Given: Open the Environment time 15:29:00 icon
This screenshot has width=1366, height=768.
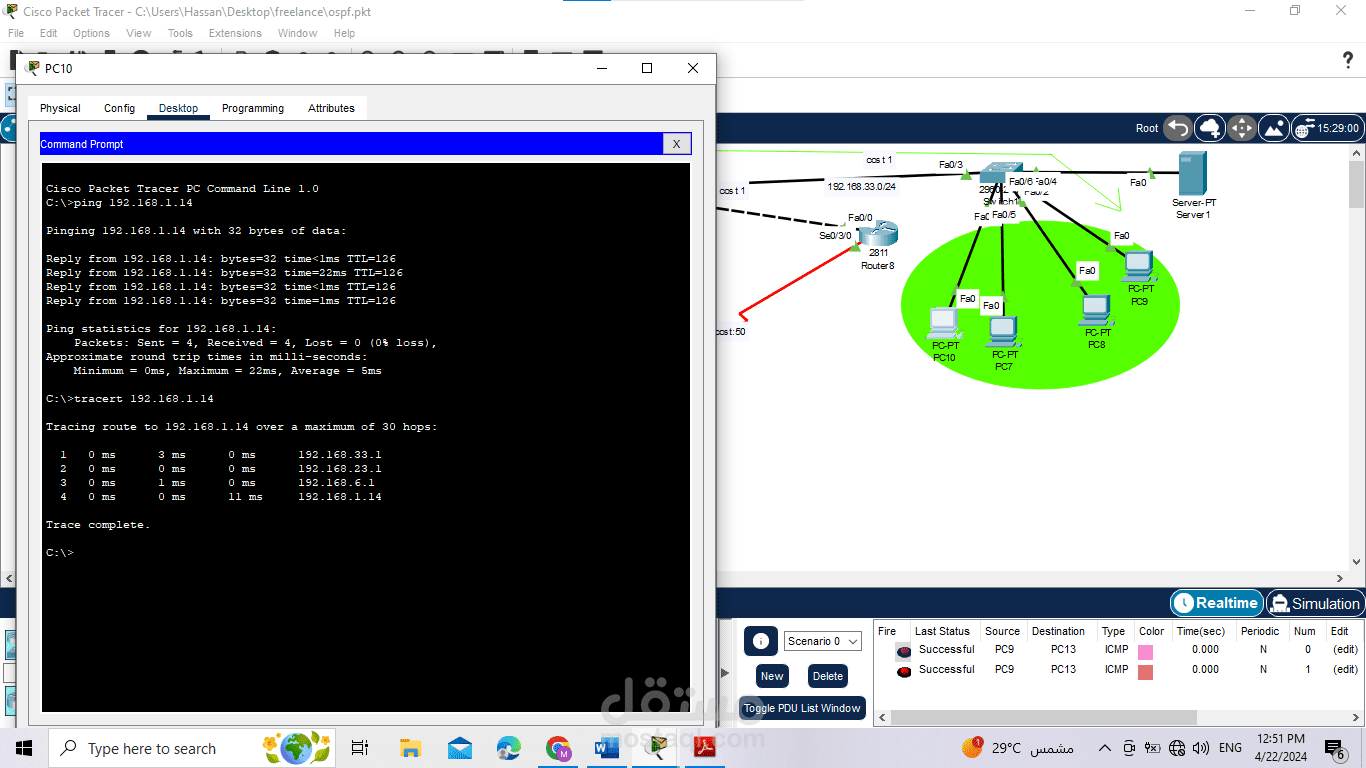Looking at the screenshot, I should pyautogui.click(x=1326, y=128).
